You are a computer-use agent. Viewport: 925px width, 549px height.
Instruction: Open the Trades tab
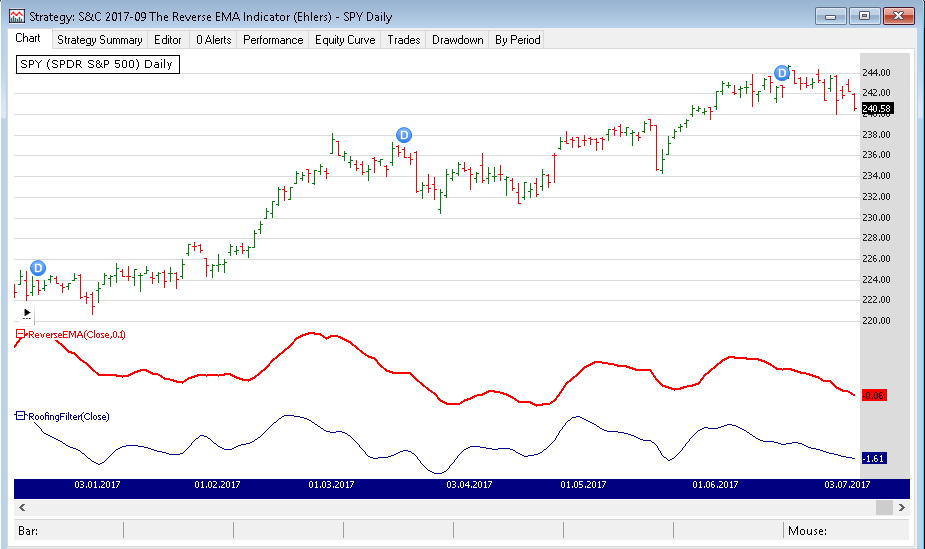(404, 40)
